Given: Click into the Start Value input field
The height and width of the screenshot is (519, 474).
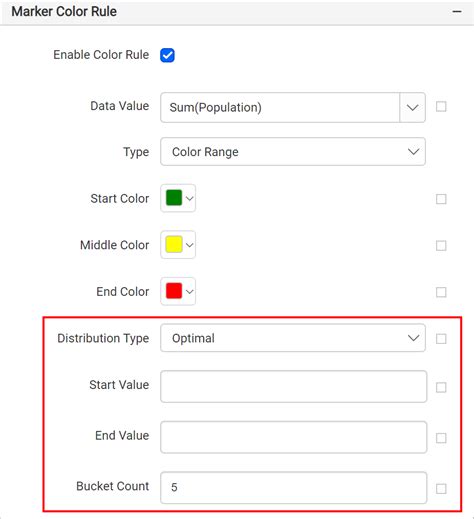Looking at the screenshot, I should point(293,386).
